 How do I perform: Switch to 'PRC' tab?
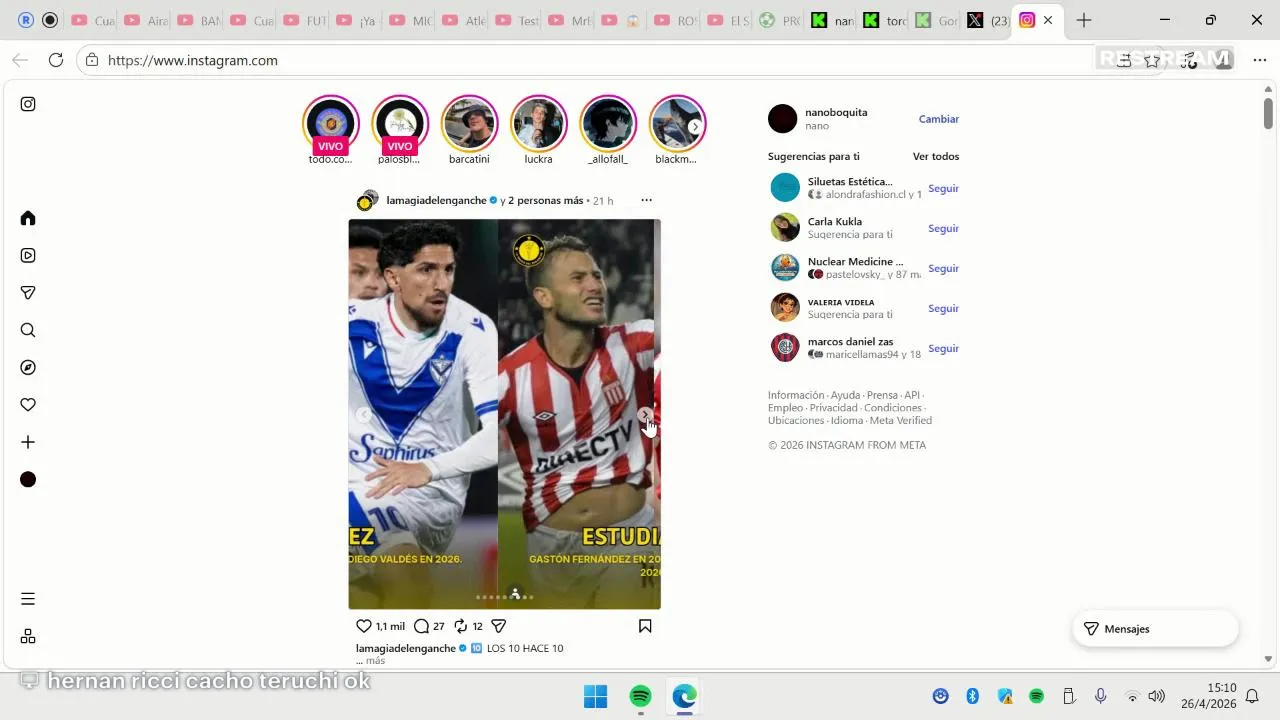click(779, 20)
